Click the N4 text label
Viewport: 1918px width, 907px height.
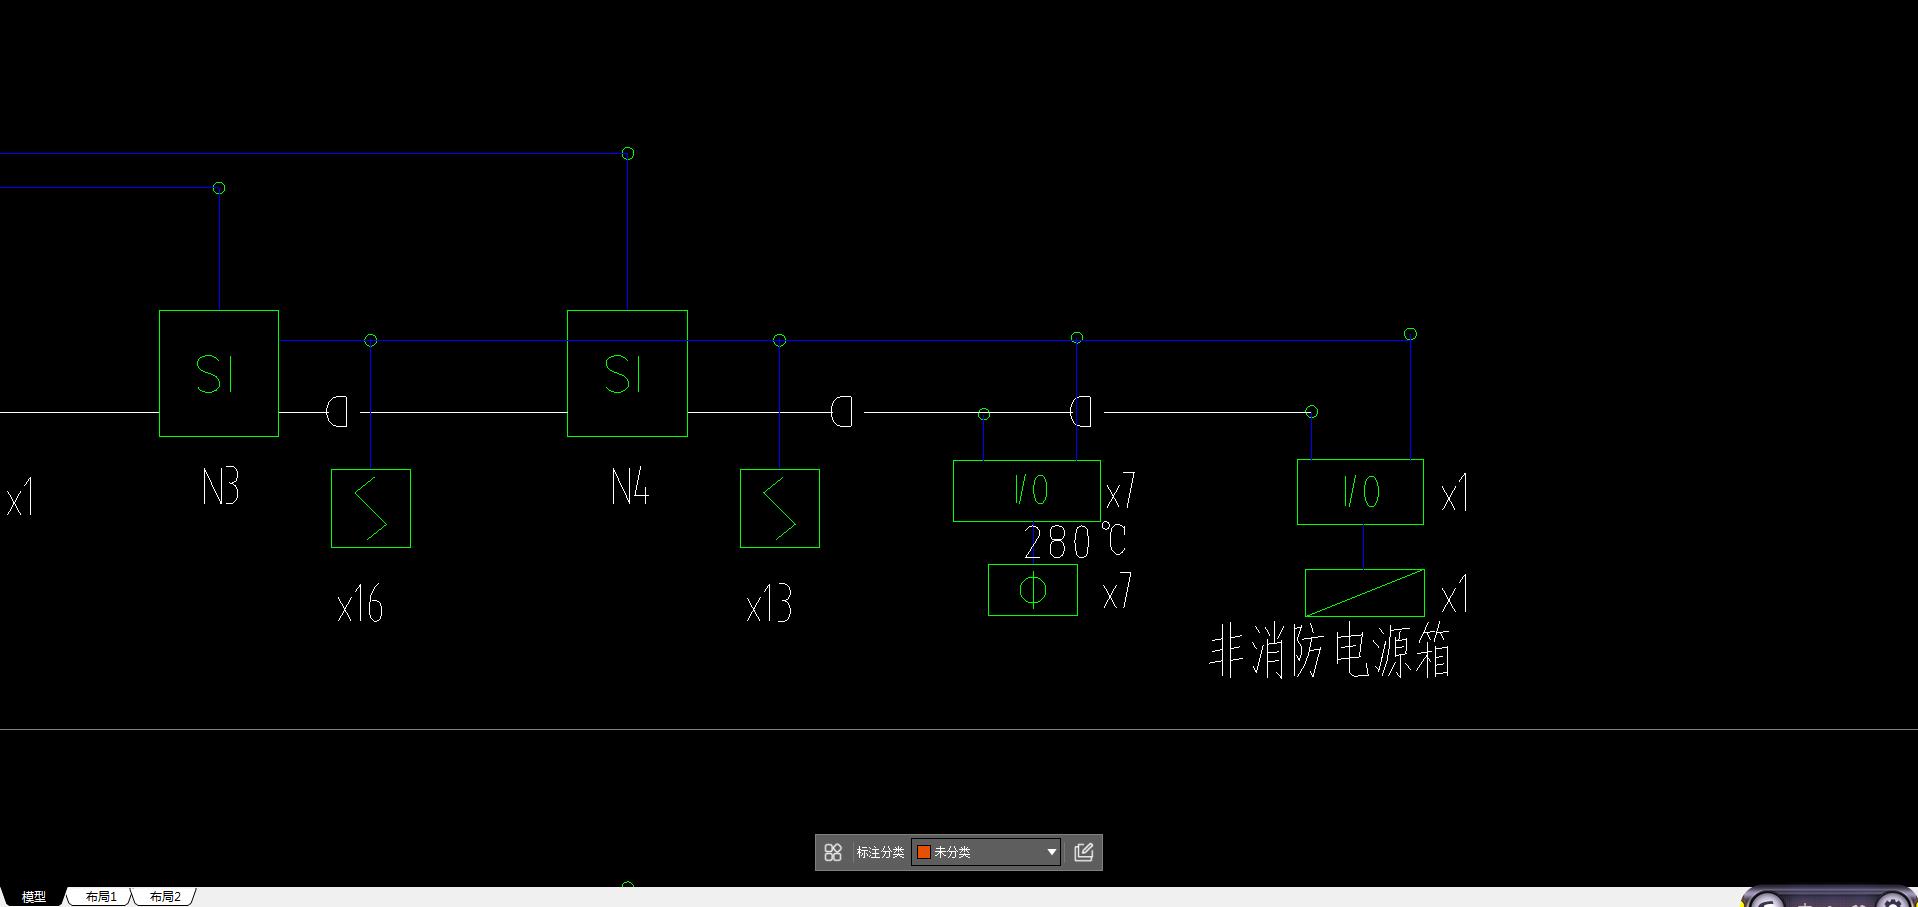point(630,487)
